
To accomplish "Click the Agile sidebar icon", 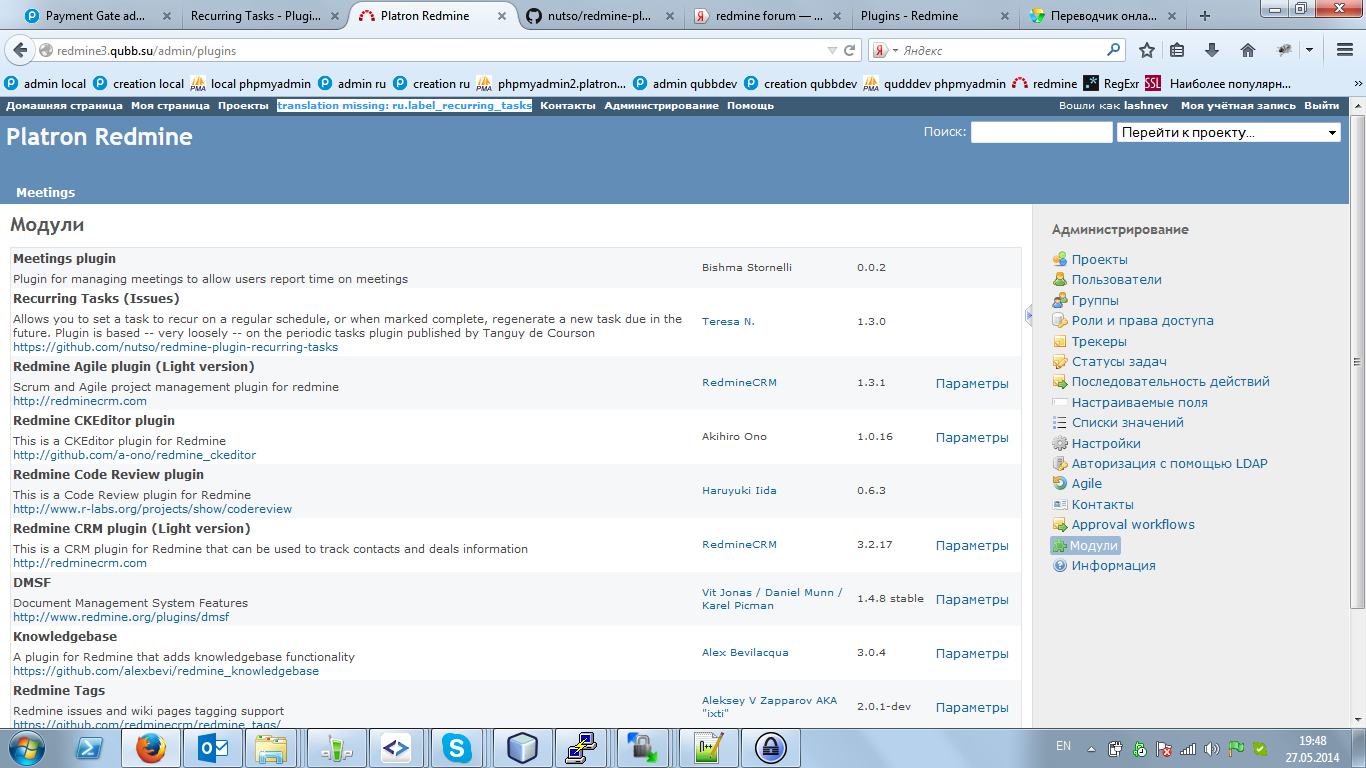I will [1060, 484].
